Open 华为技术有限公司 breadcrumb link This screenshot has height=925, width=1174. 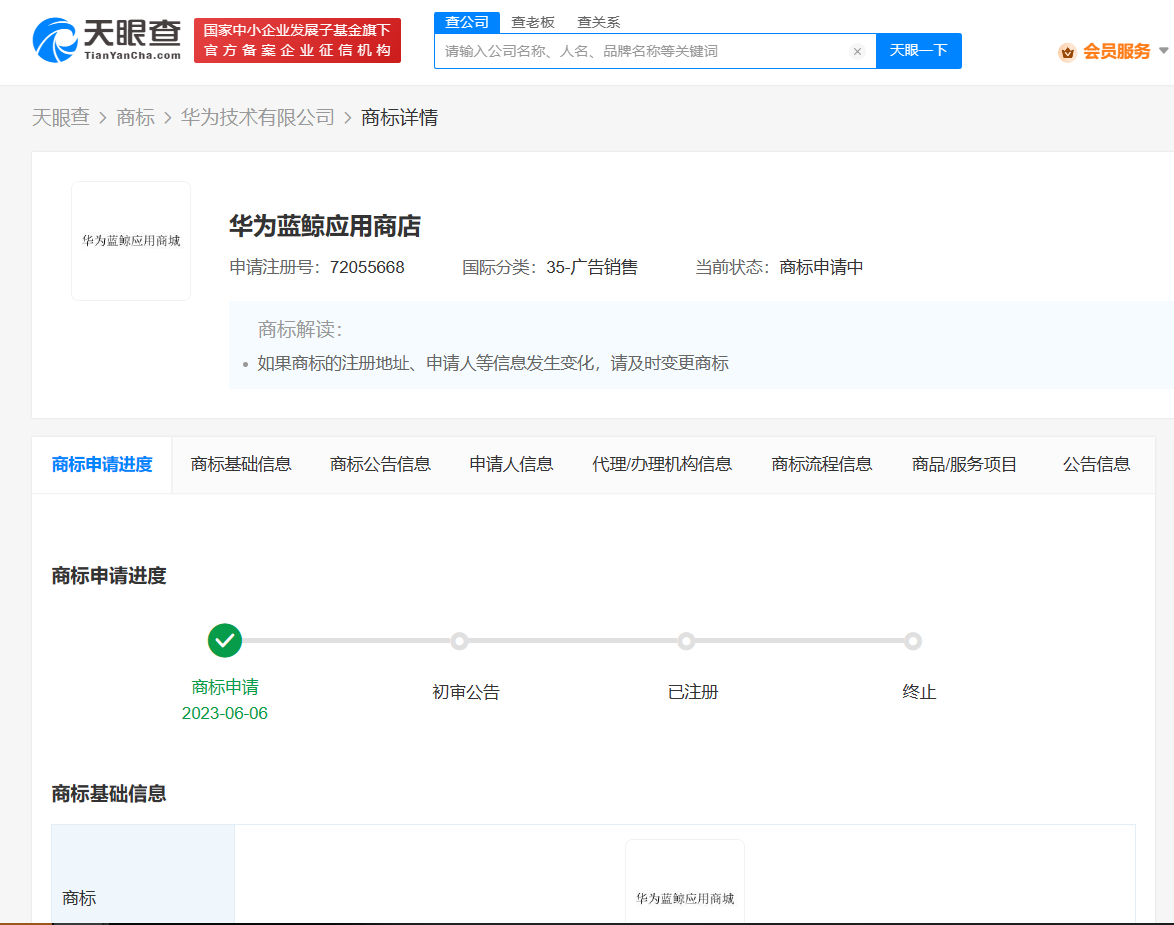point(258,118)
